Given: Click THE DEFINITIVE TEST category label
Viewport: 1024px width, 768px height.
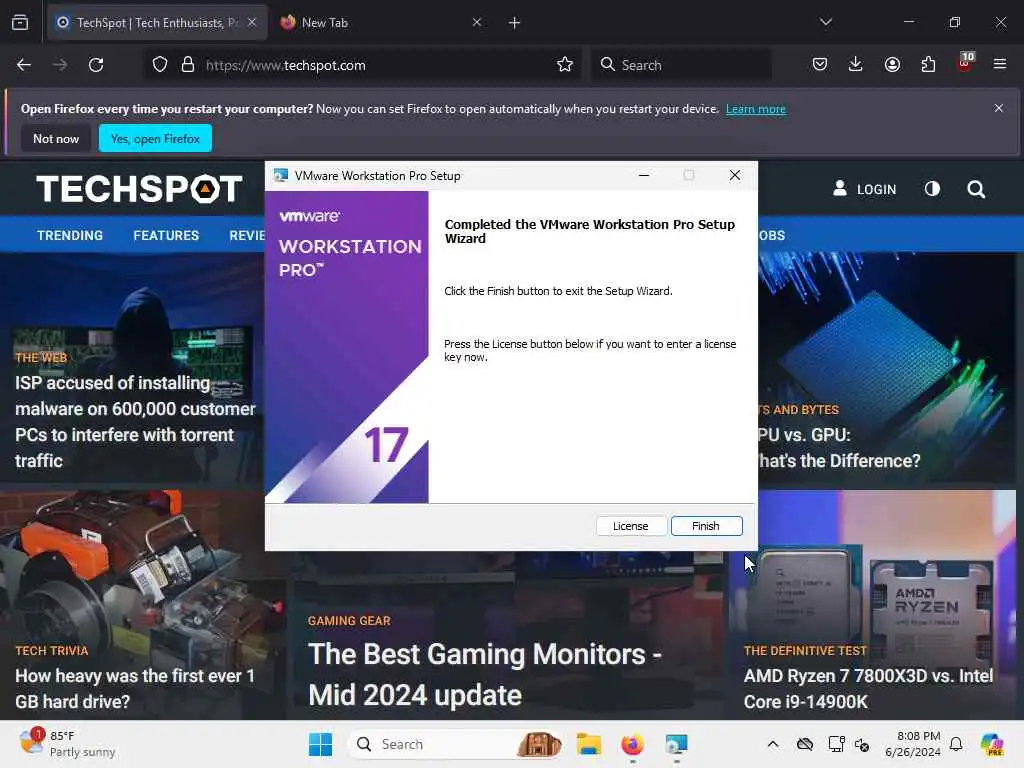Looking at the screenshot, I should click(x=805, y=650).
